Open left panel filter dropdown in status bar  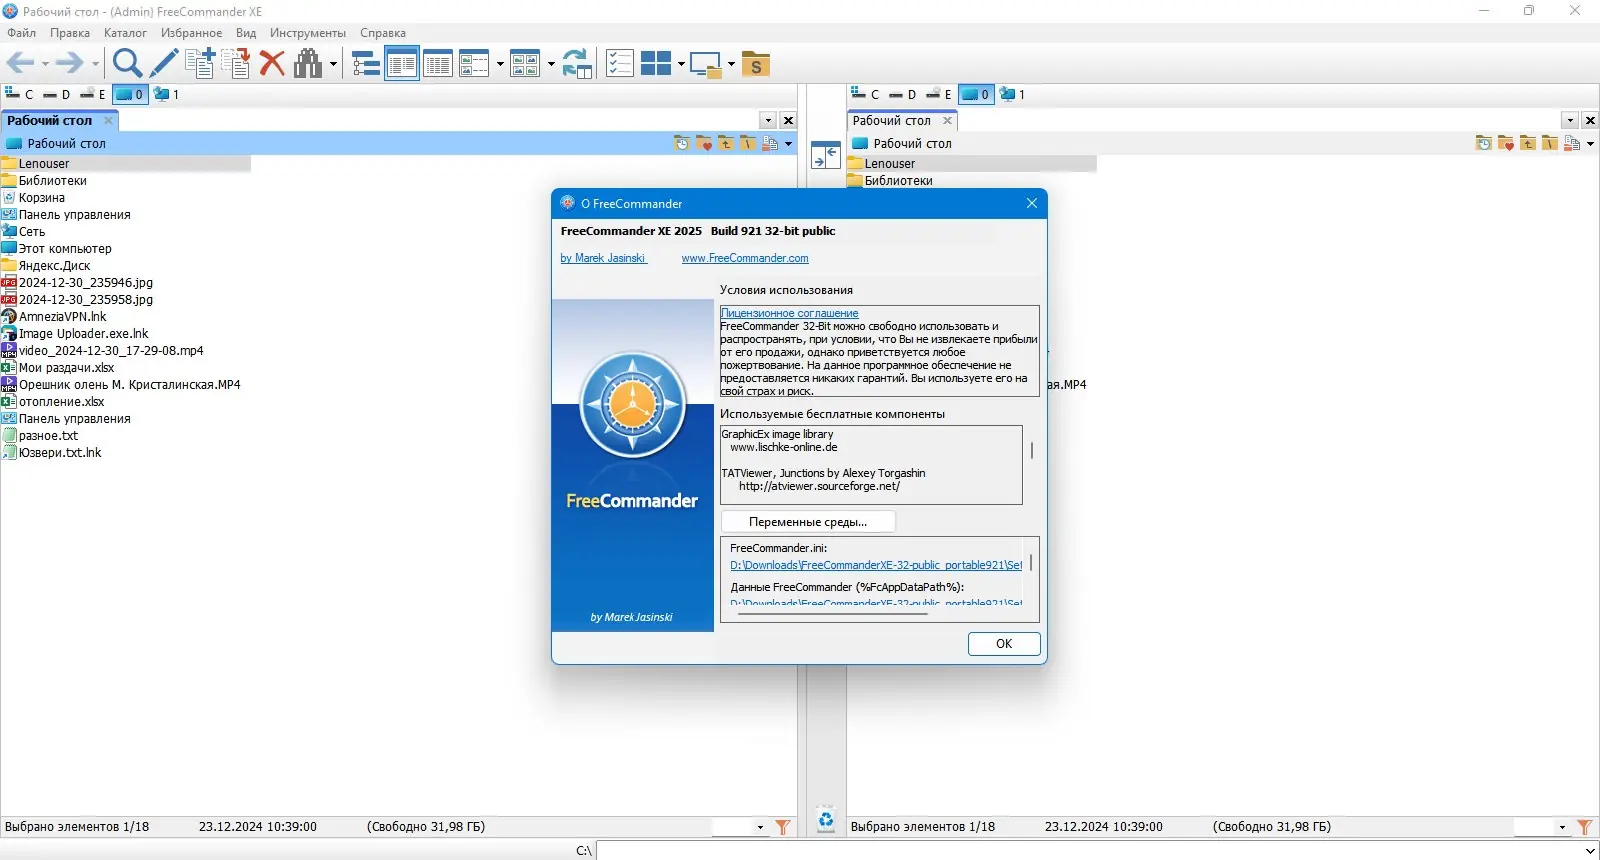760,827
